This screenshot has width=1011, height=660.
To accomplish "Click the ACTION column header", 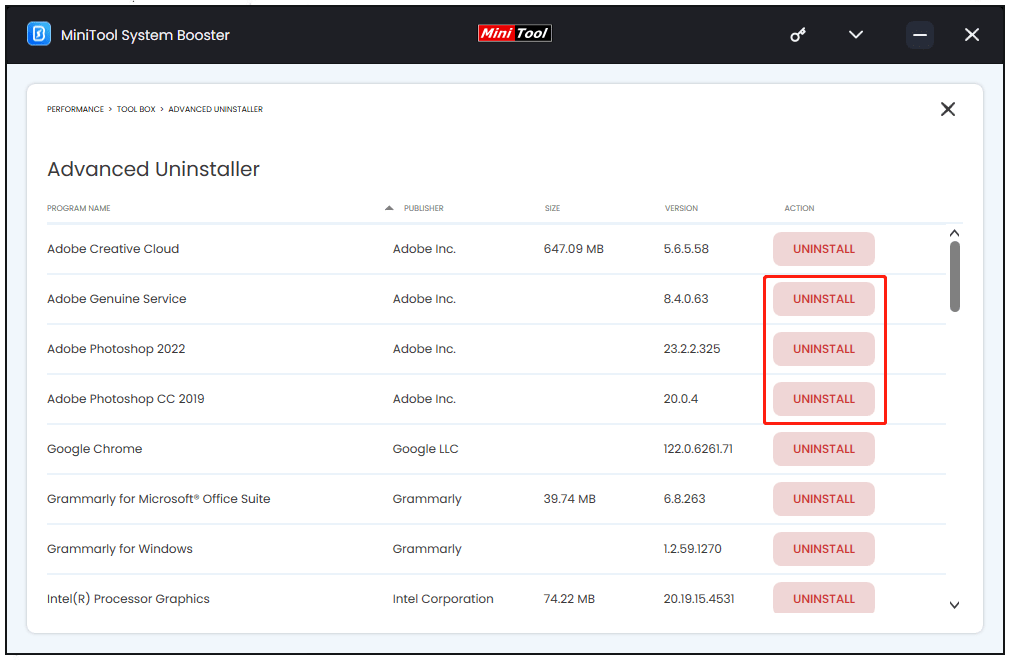I will point(800,208).
